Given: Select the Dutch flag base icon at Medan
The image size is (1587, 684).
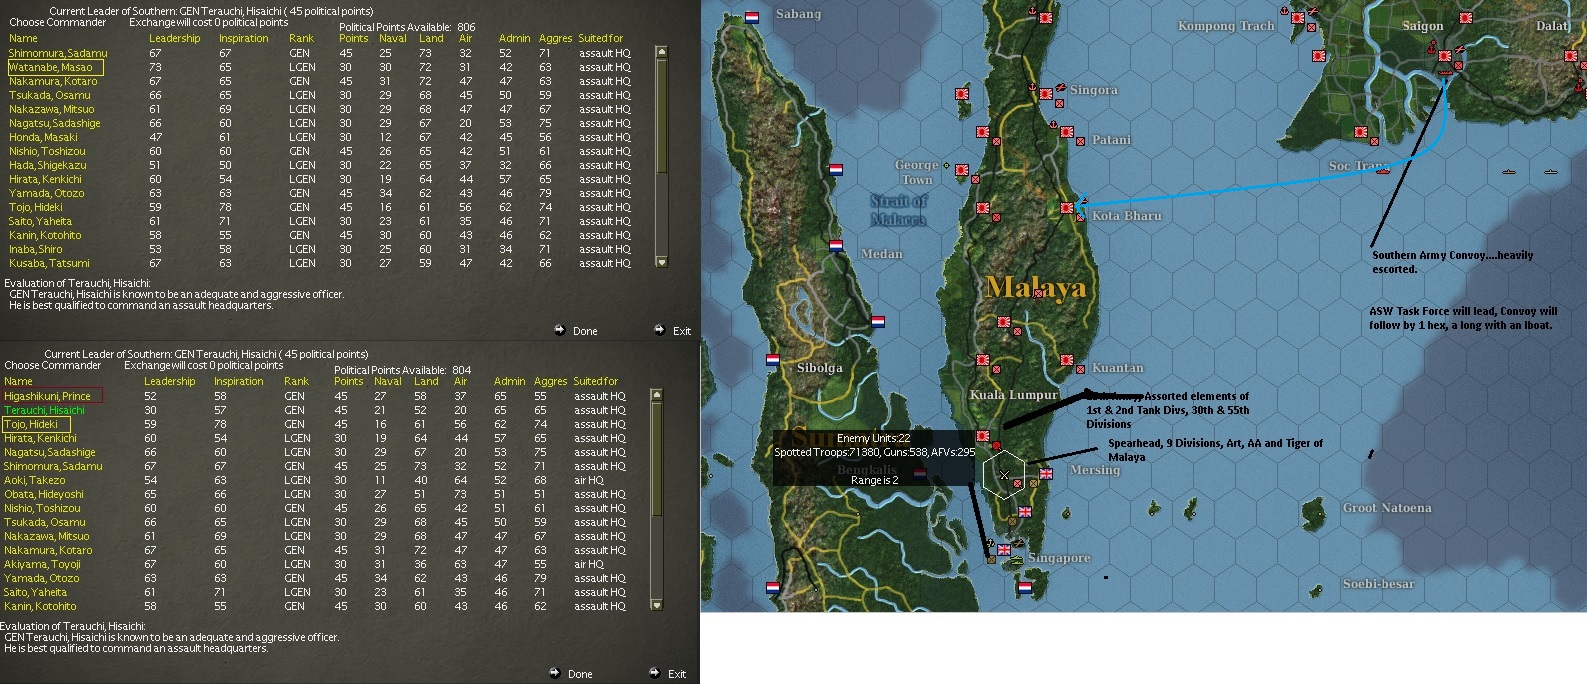Looking at the screenshot, I should point(836,245).
